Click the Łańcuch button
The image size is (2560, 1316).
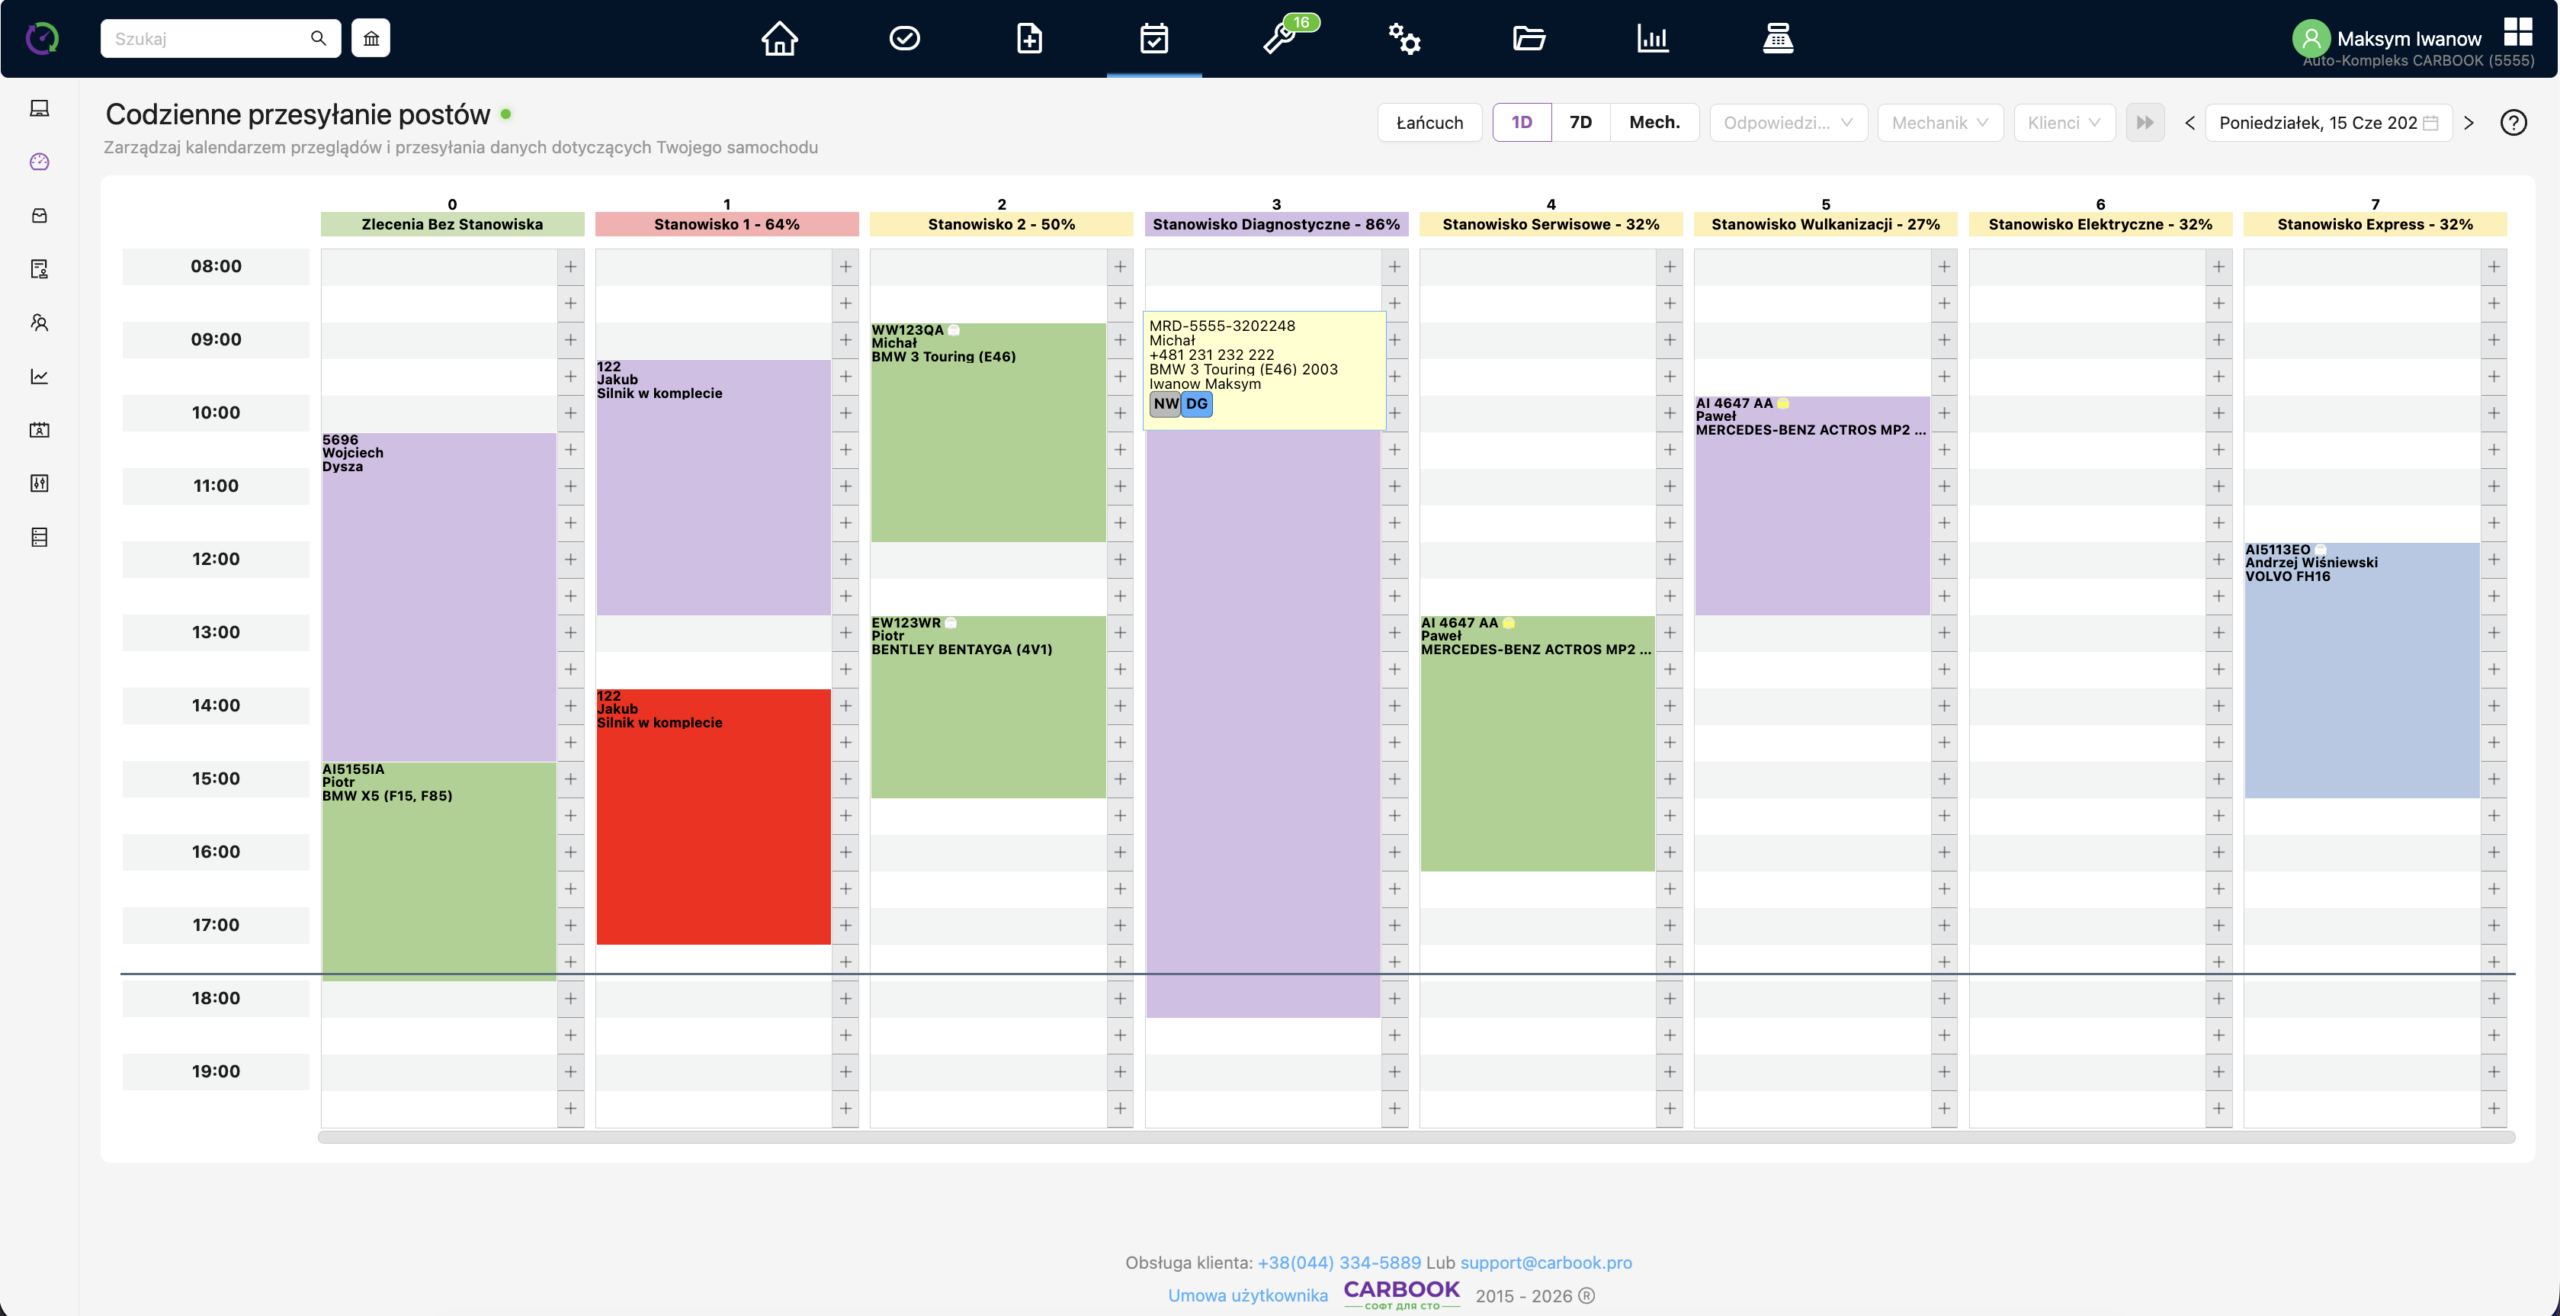(1429, 123)
